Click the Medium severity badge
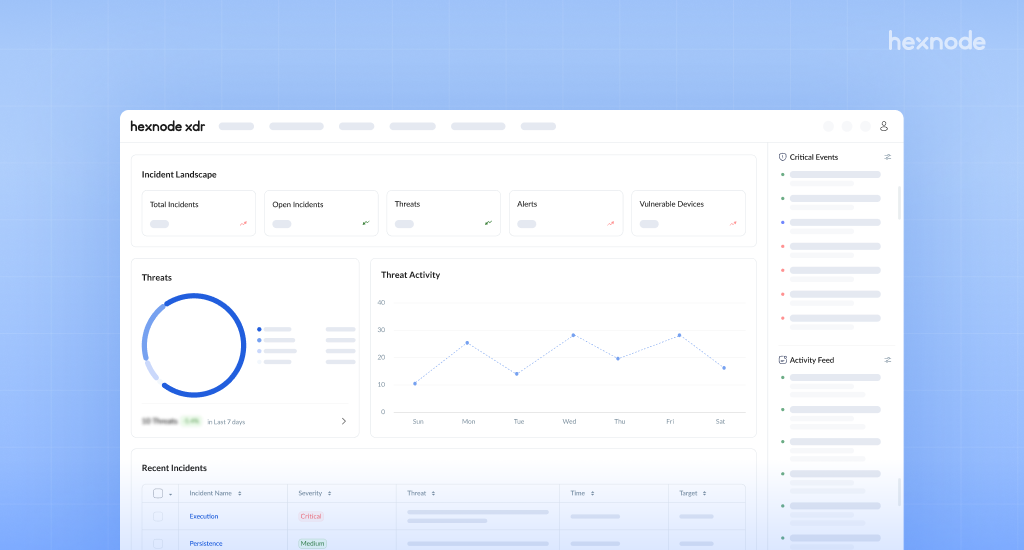1024x550 pixels. [x=312, y=543]
